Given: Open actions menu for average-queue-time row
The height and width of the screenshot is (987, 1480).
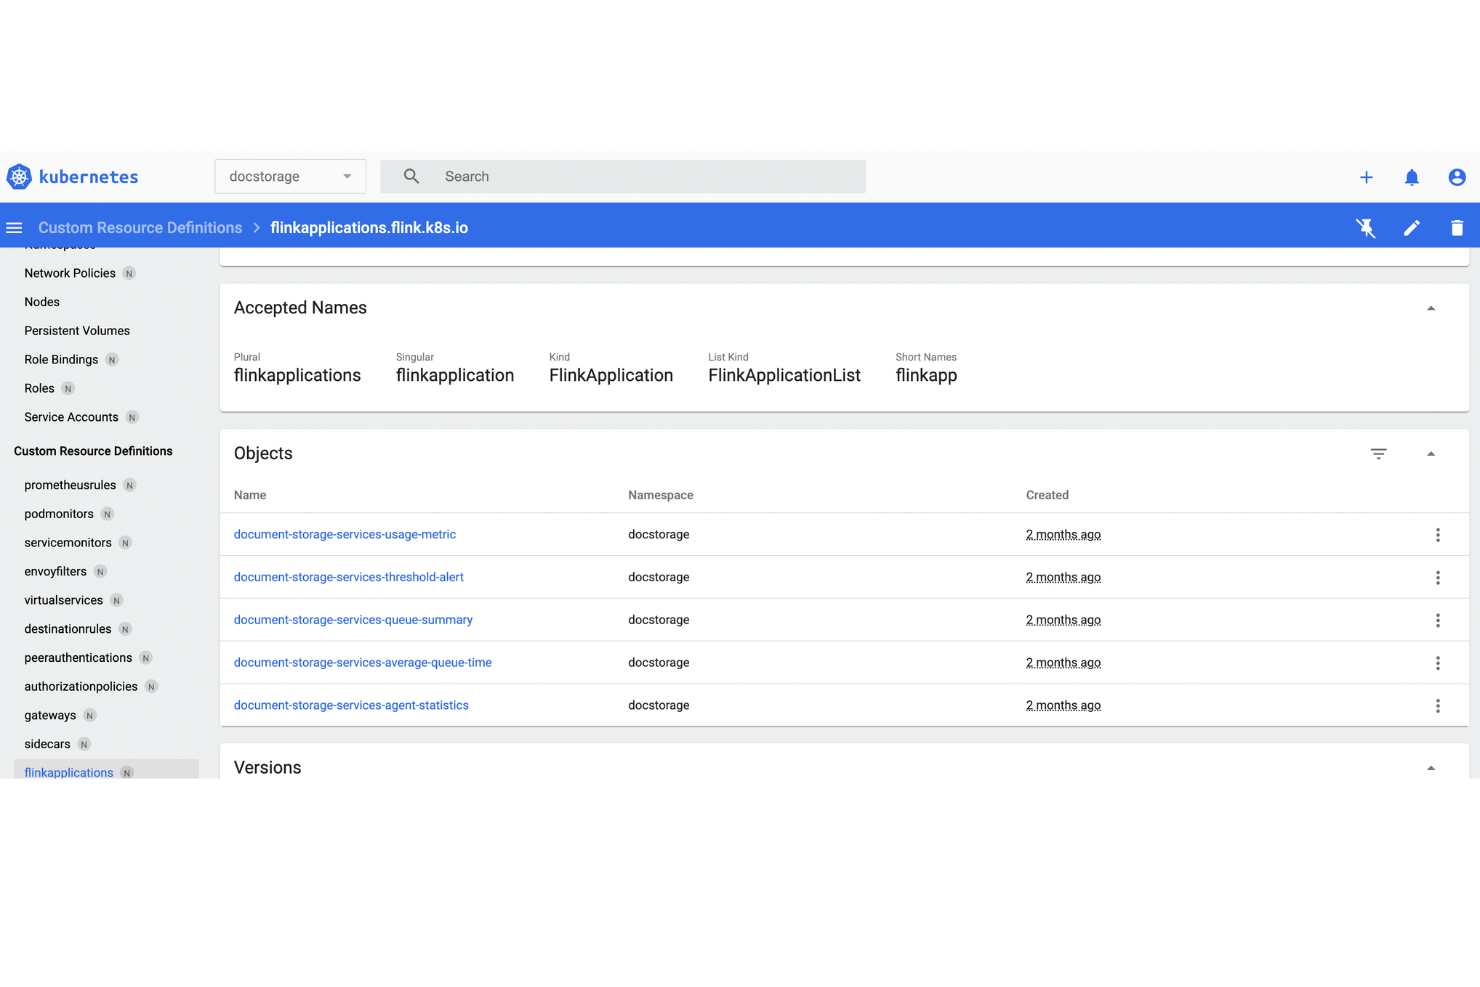Looking at the screenshot, I should pyautogui.click(x=1438, y=663).
